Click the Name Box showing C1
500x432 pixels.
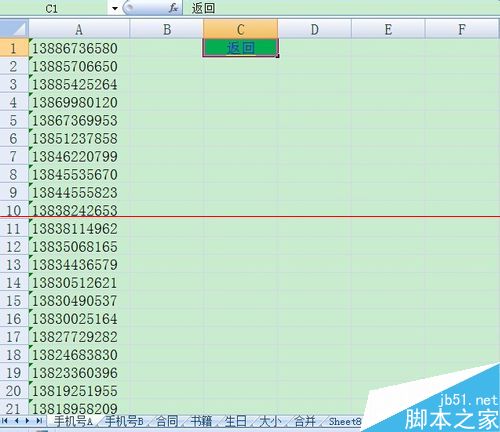click(x=53, y=8)
